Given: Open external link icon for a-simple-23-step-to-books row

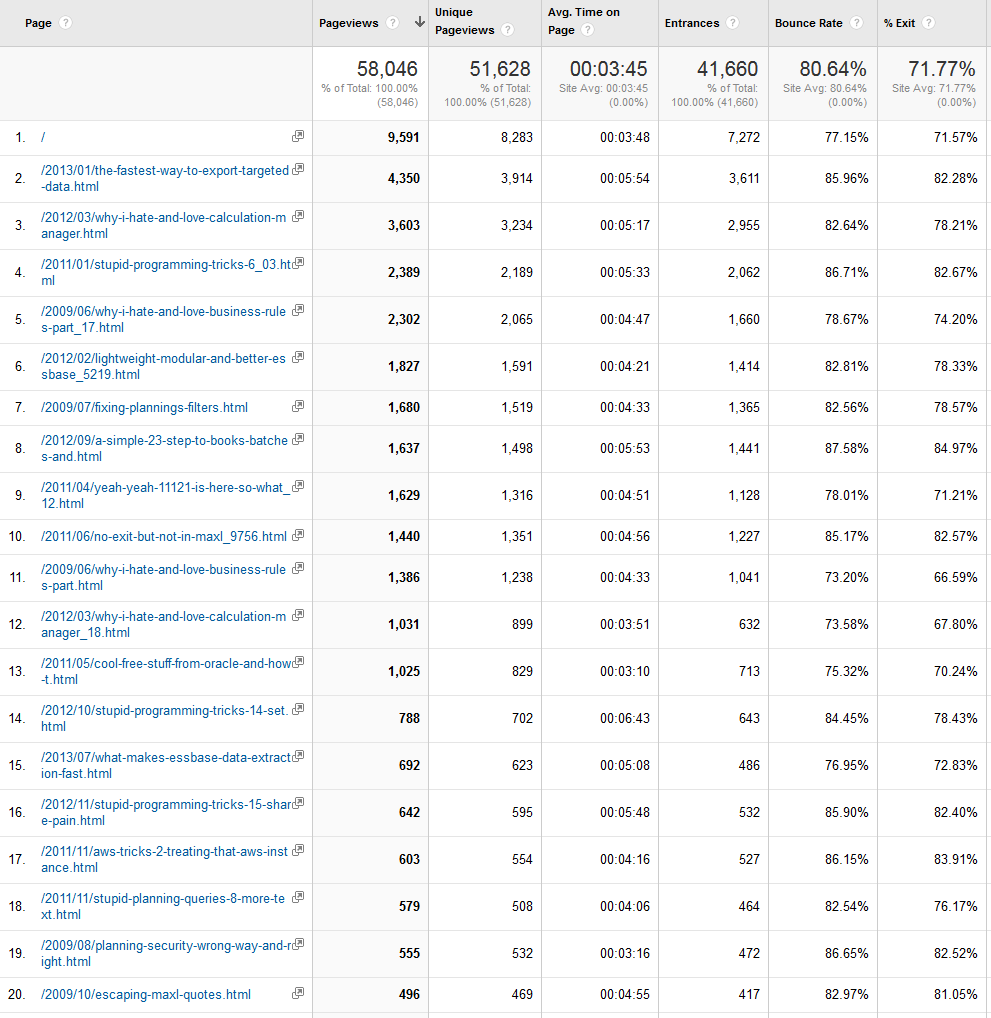Looking at the screenshot, I should (298, 439).
